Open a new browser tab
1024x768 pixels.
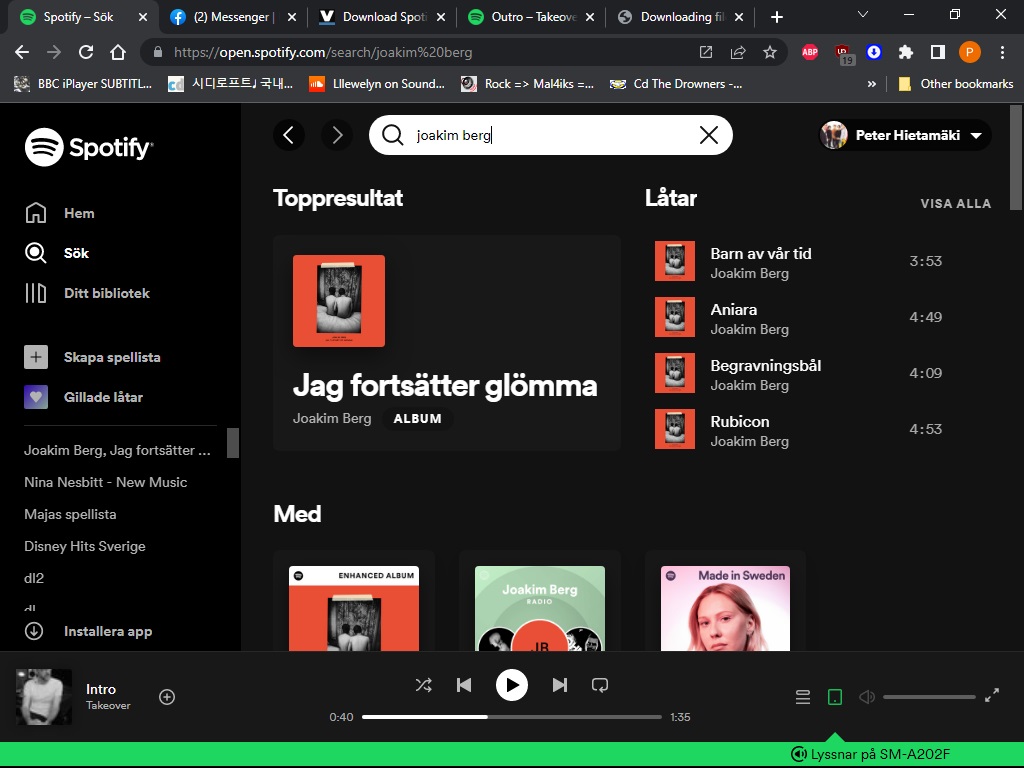(776, 17)
